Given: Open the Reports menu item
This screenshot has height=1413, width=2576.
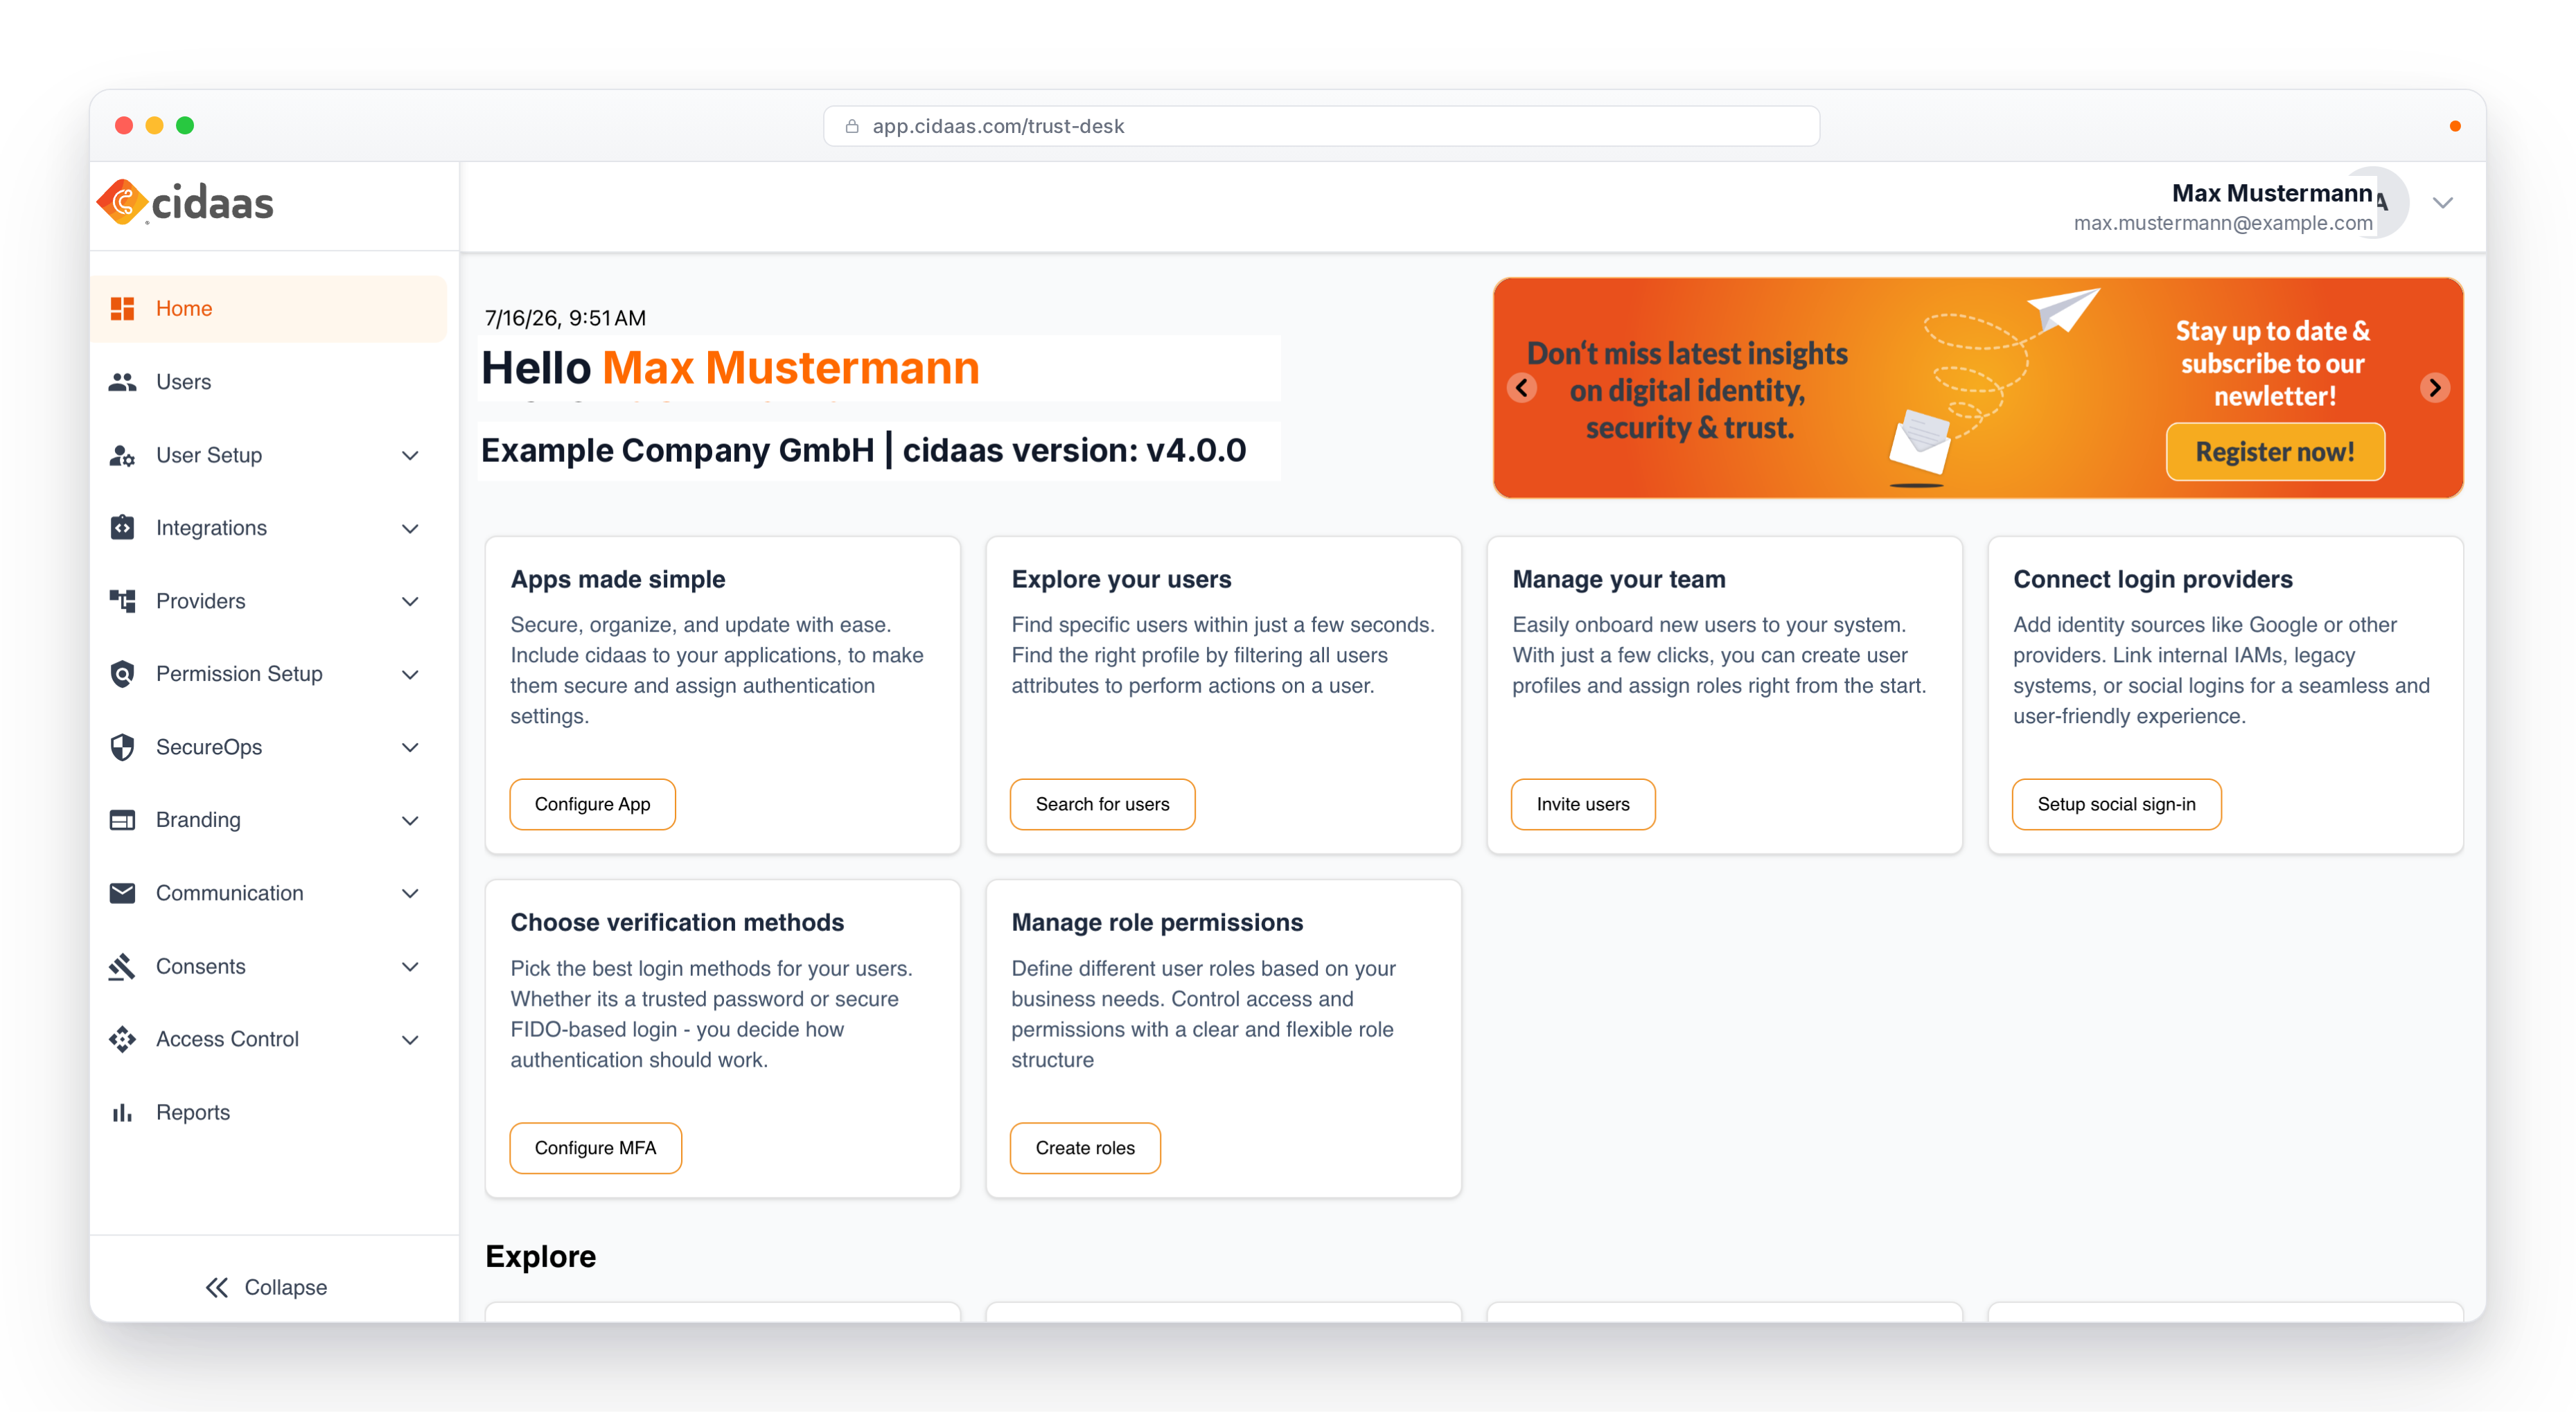Looking at the screenshot, I should [x=268, y=1113].
